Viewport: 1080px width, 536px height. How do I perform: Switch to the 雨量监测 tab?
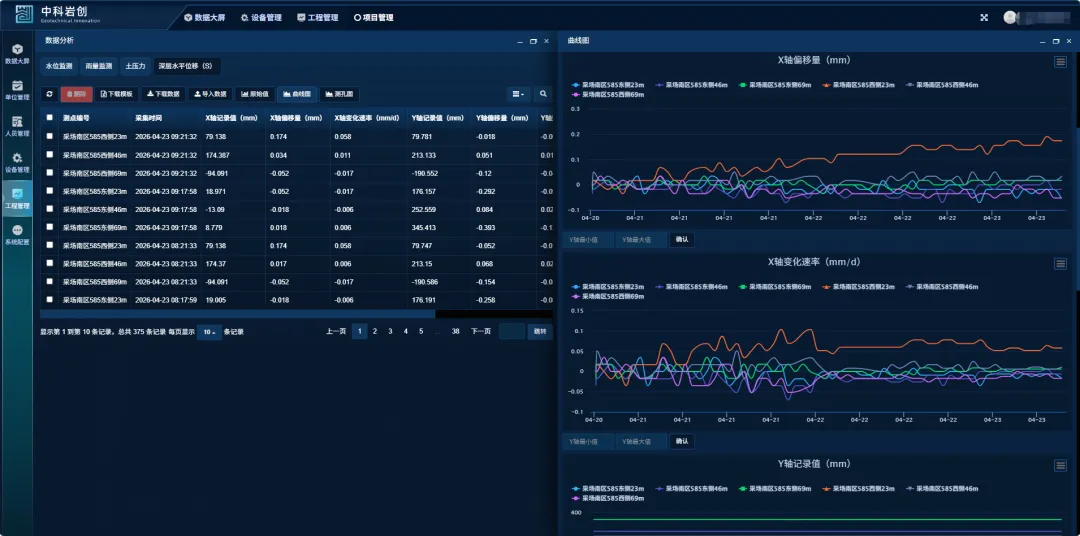[99, 66]
